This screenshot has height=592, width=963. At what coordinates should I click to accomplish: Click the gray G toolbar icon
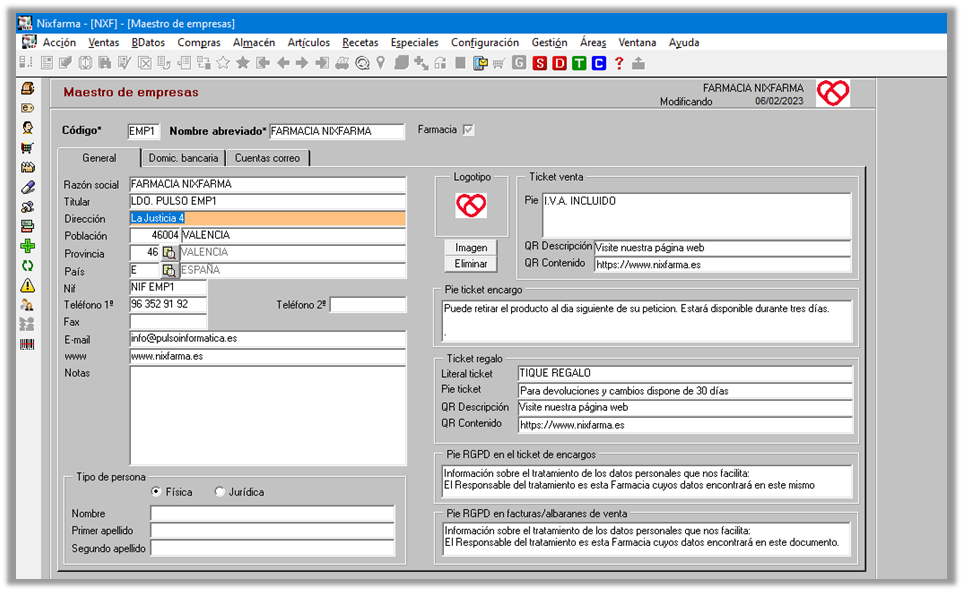click(x=519, y=63)
